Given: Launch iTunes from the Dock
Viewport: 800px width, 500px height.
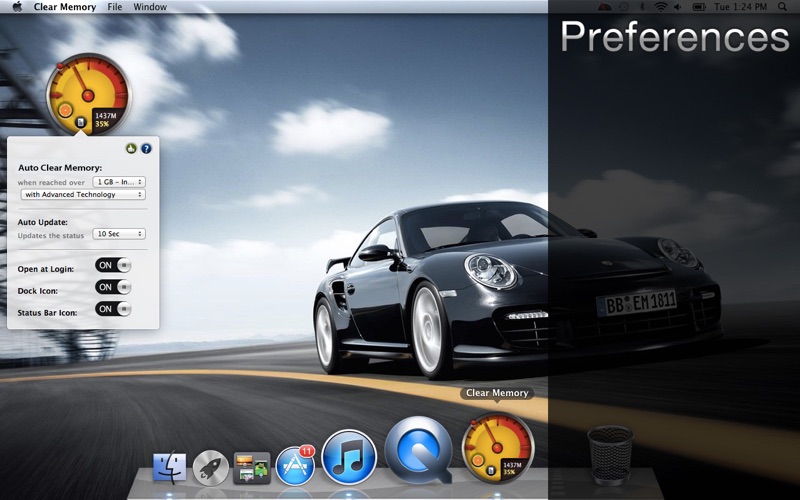Looking at the screenshot, I should point(349,456).
